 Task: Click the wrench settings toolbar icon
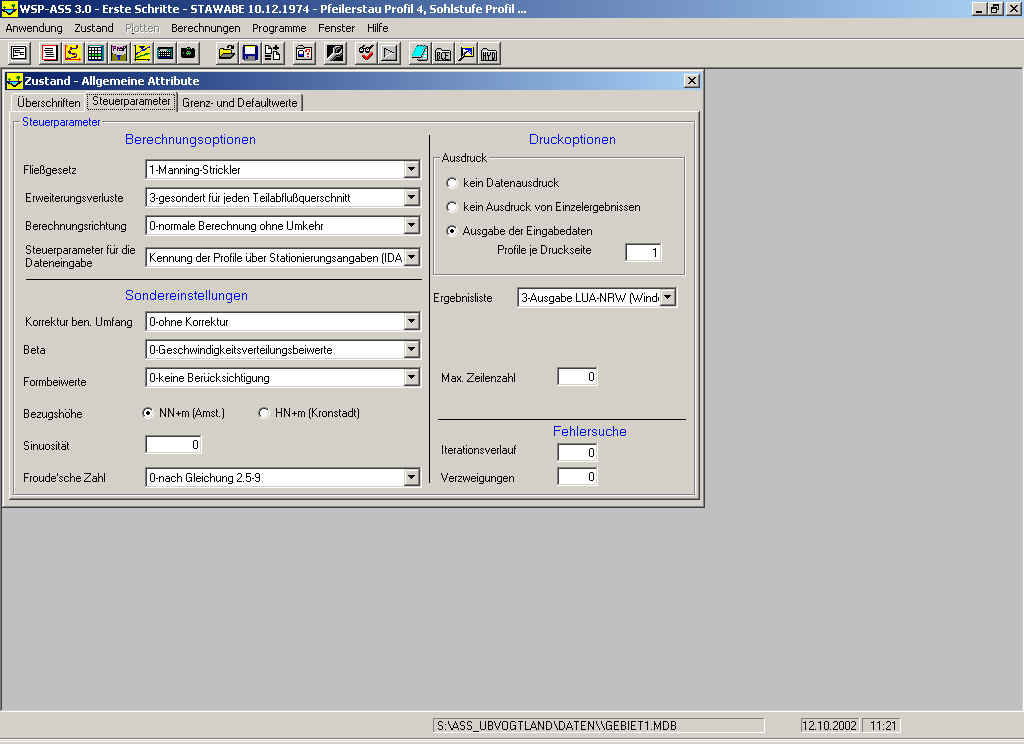point(335,53)
